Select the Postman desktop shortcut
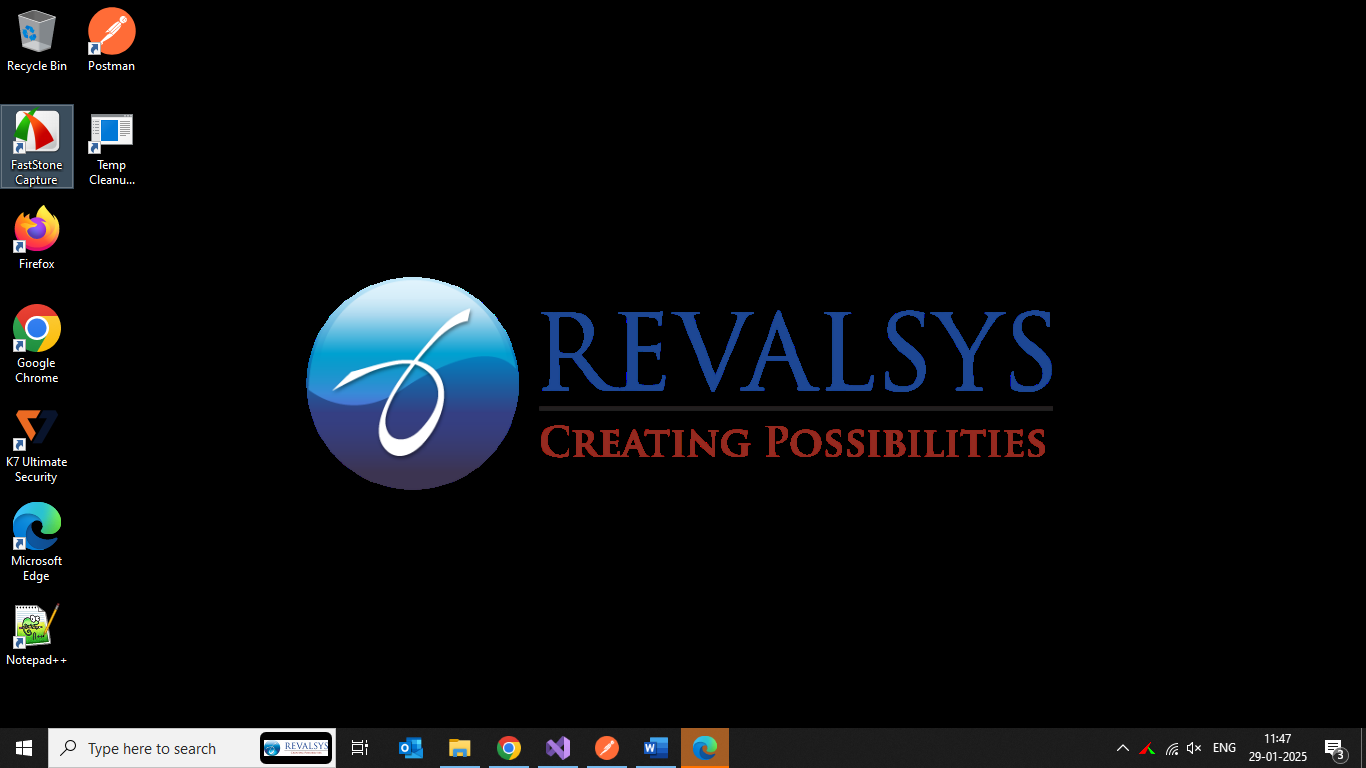 click(111, 40)
